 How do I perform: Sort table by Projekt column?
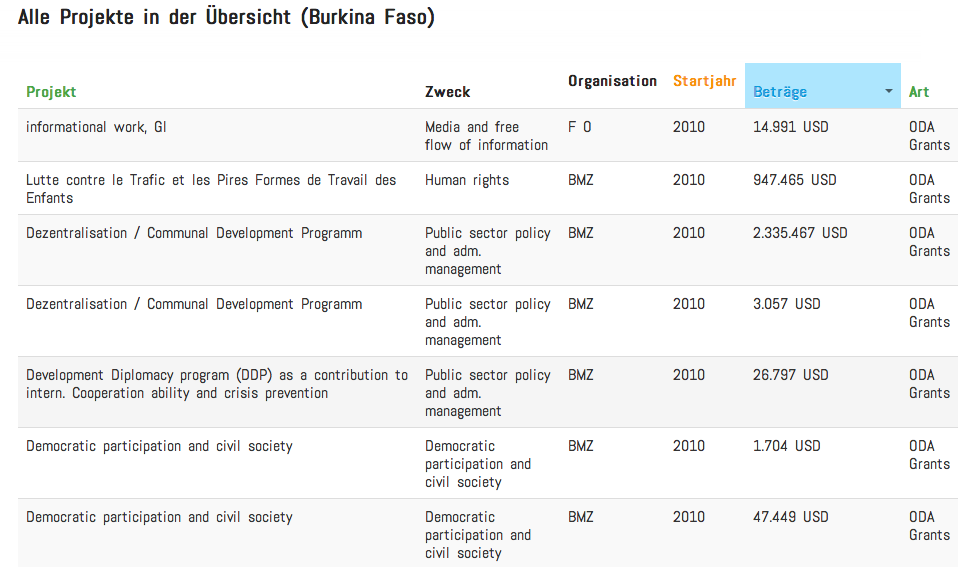(x=51, y=92)
